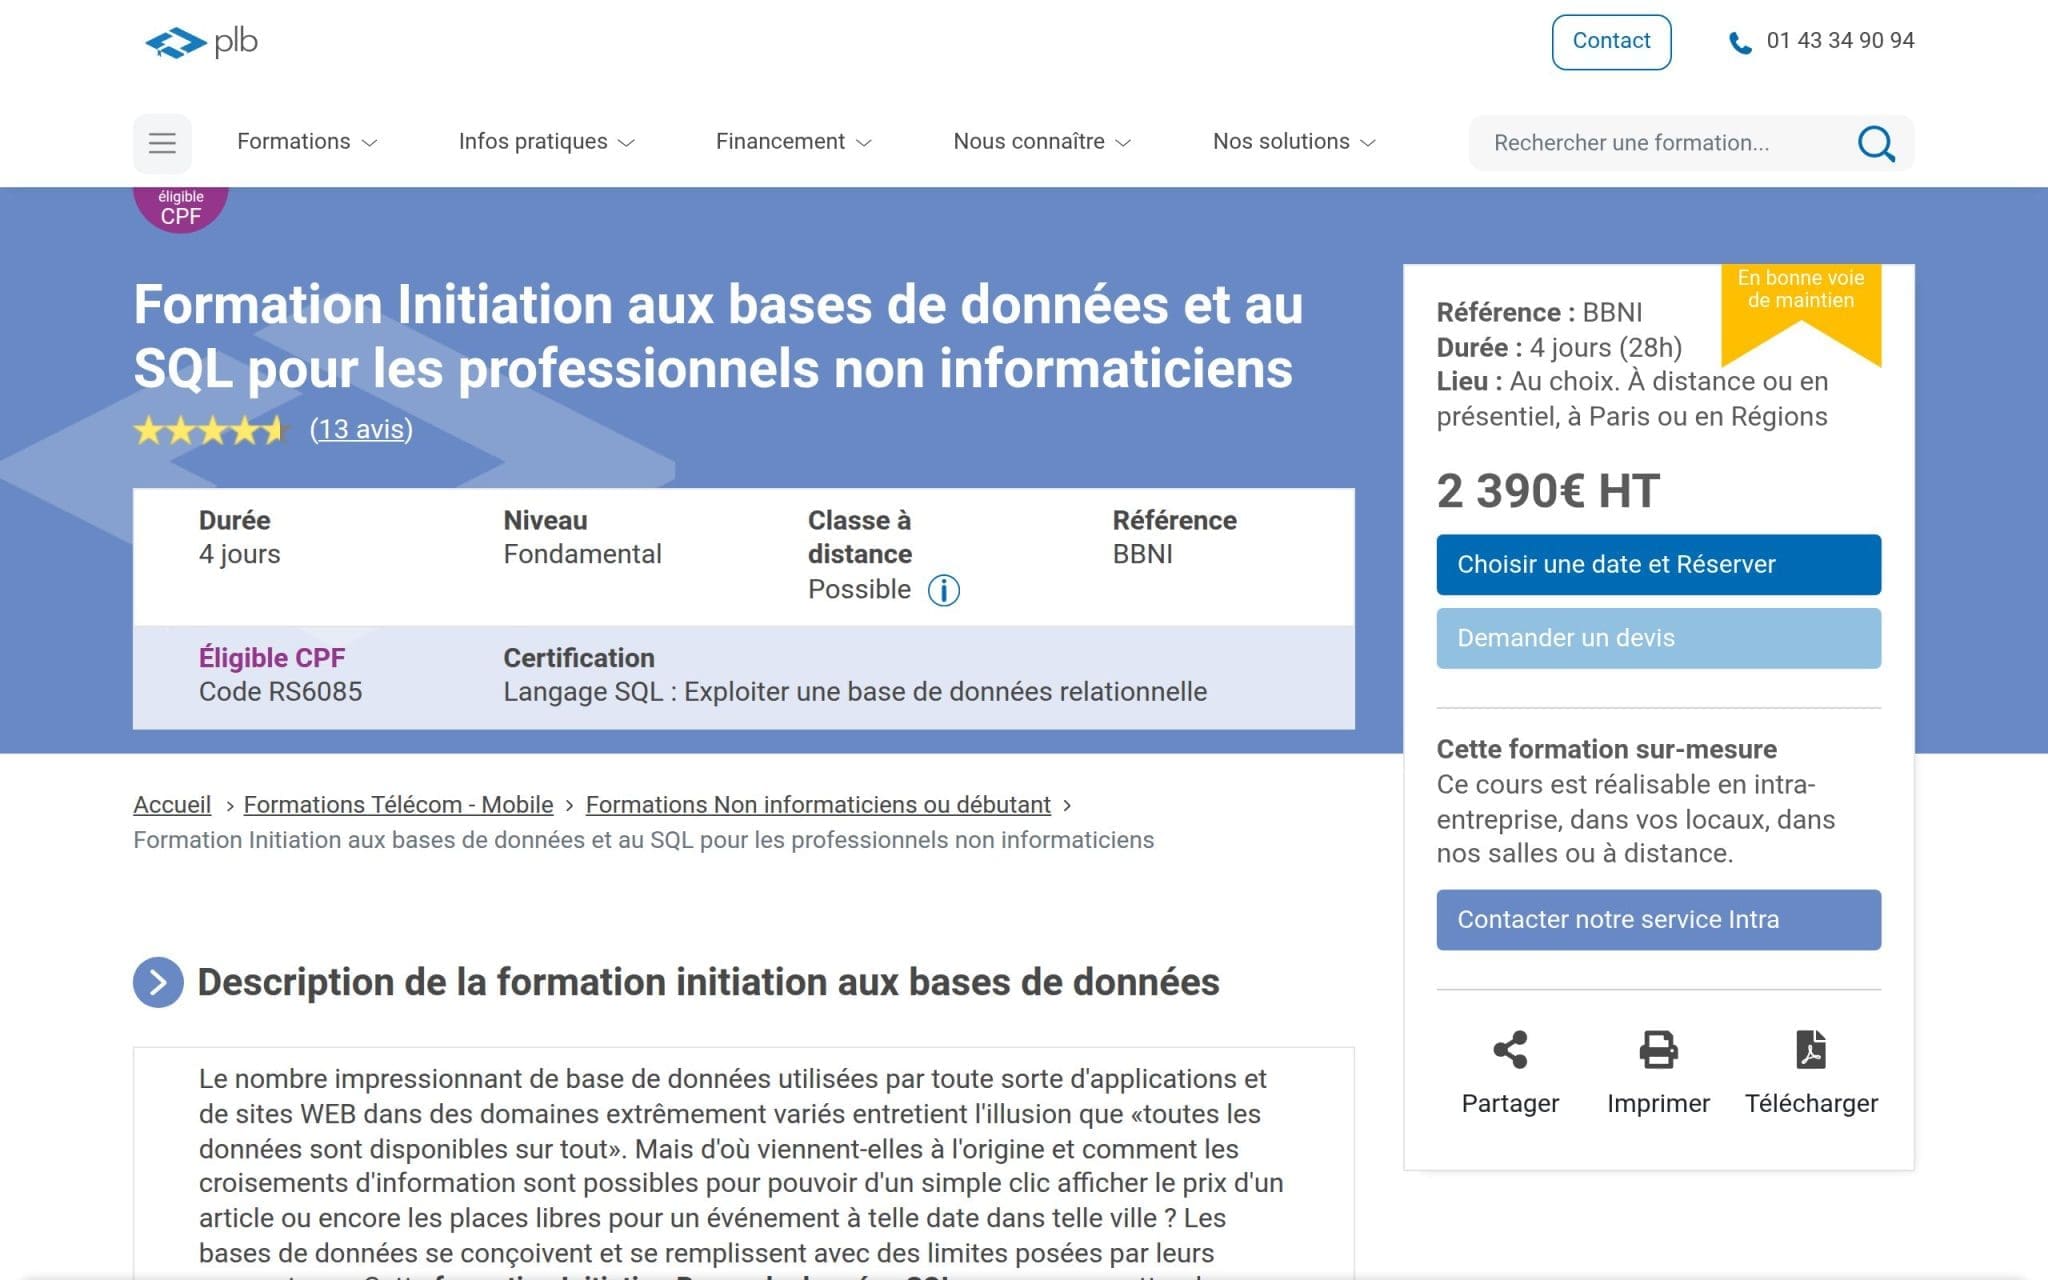Open the (13 avis) reviews link

click(361, 429)
